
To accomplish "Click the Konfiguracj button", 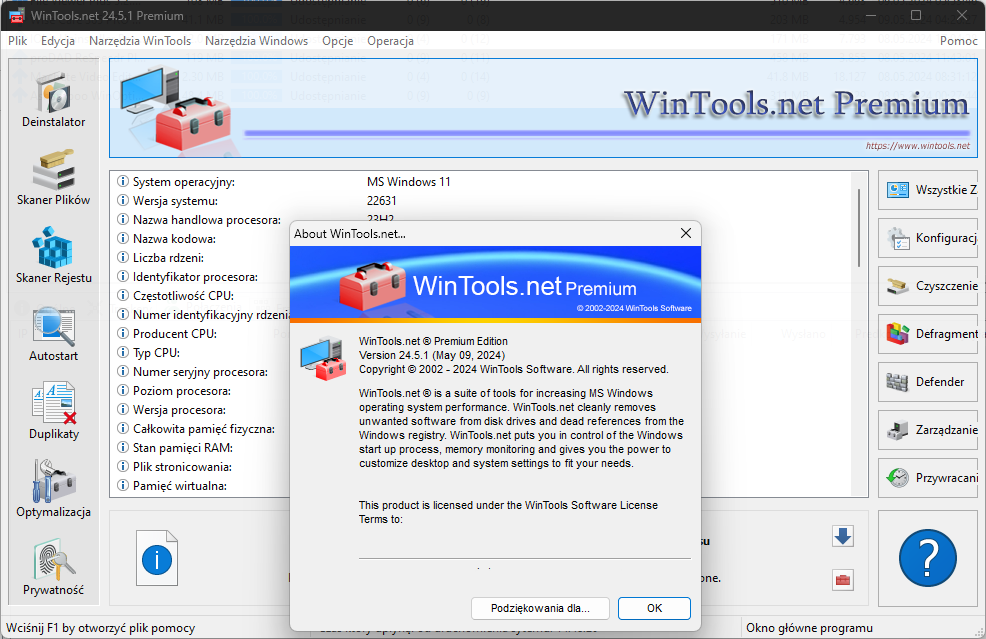I will [x=928, y=238].
